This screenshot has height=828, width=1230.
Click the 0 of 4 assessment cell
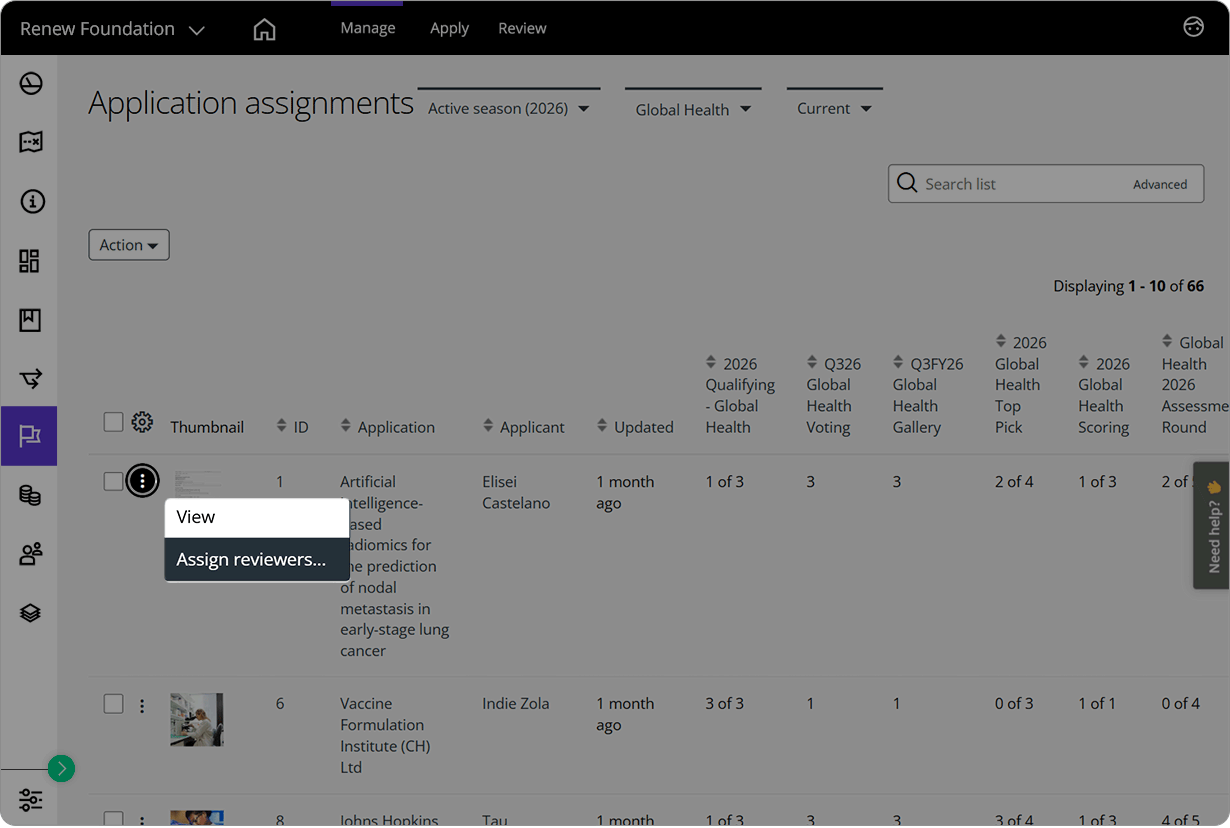(1181, 704)
